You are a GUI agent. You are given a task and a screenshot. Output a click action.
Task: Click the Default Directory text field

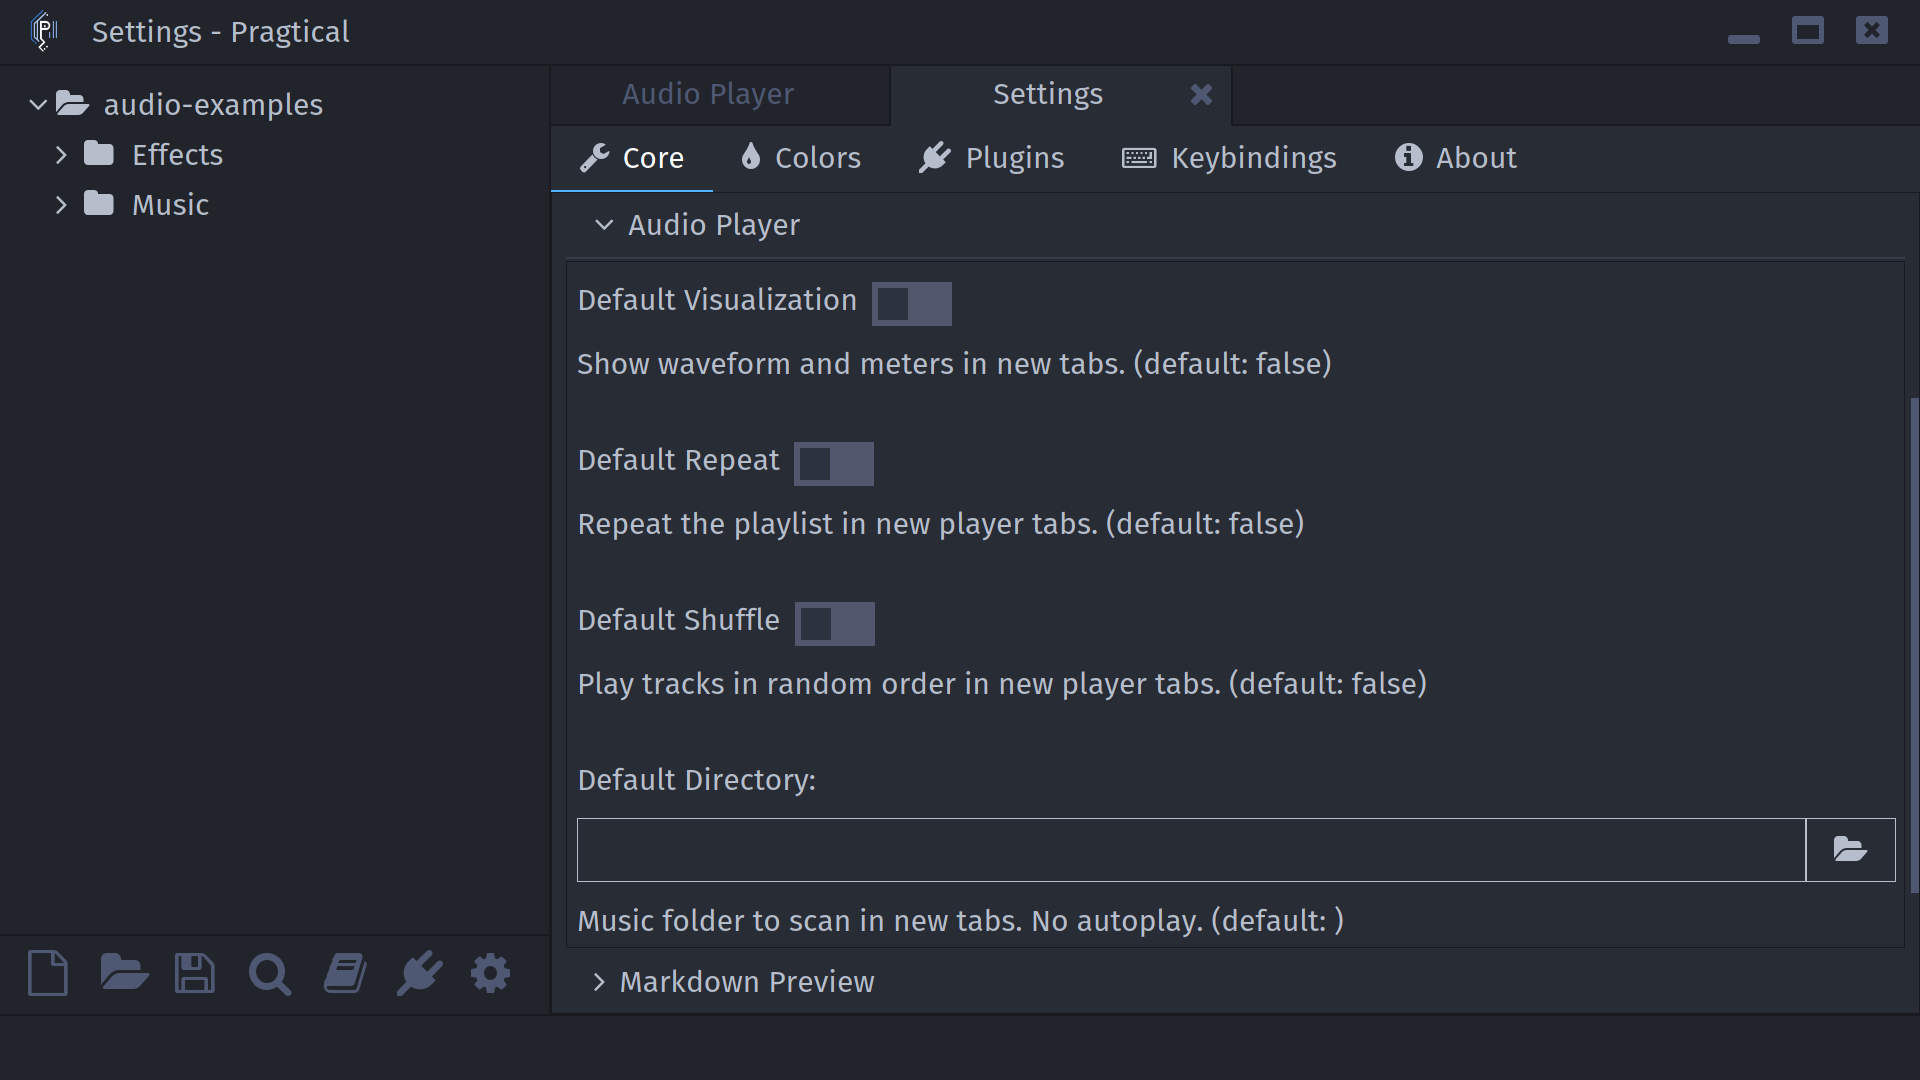[1191, 850]
